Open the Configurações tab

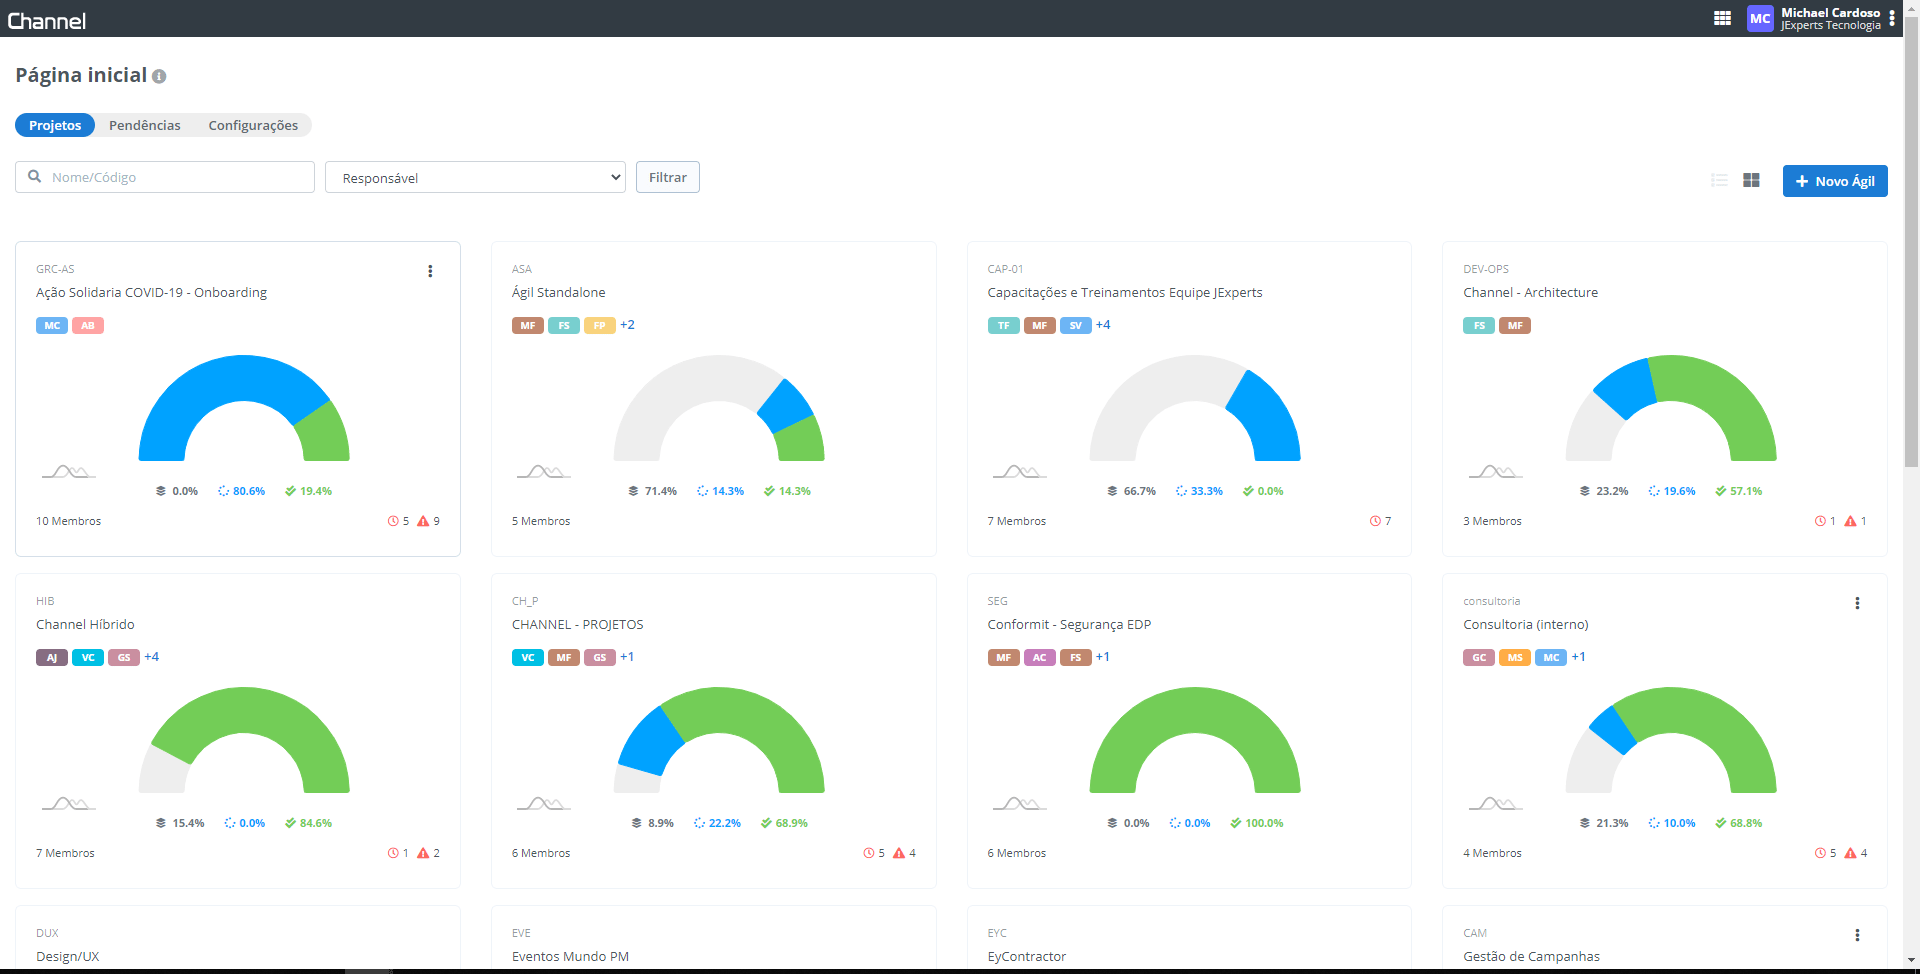pyautogui.click(x=253, y=125)
